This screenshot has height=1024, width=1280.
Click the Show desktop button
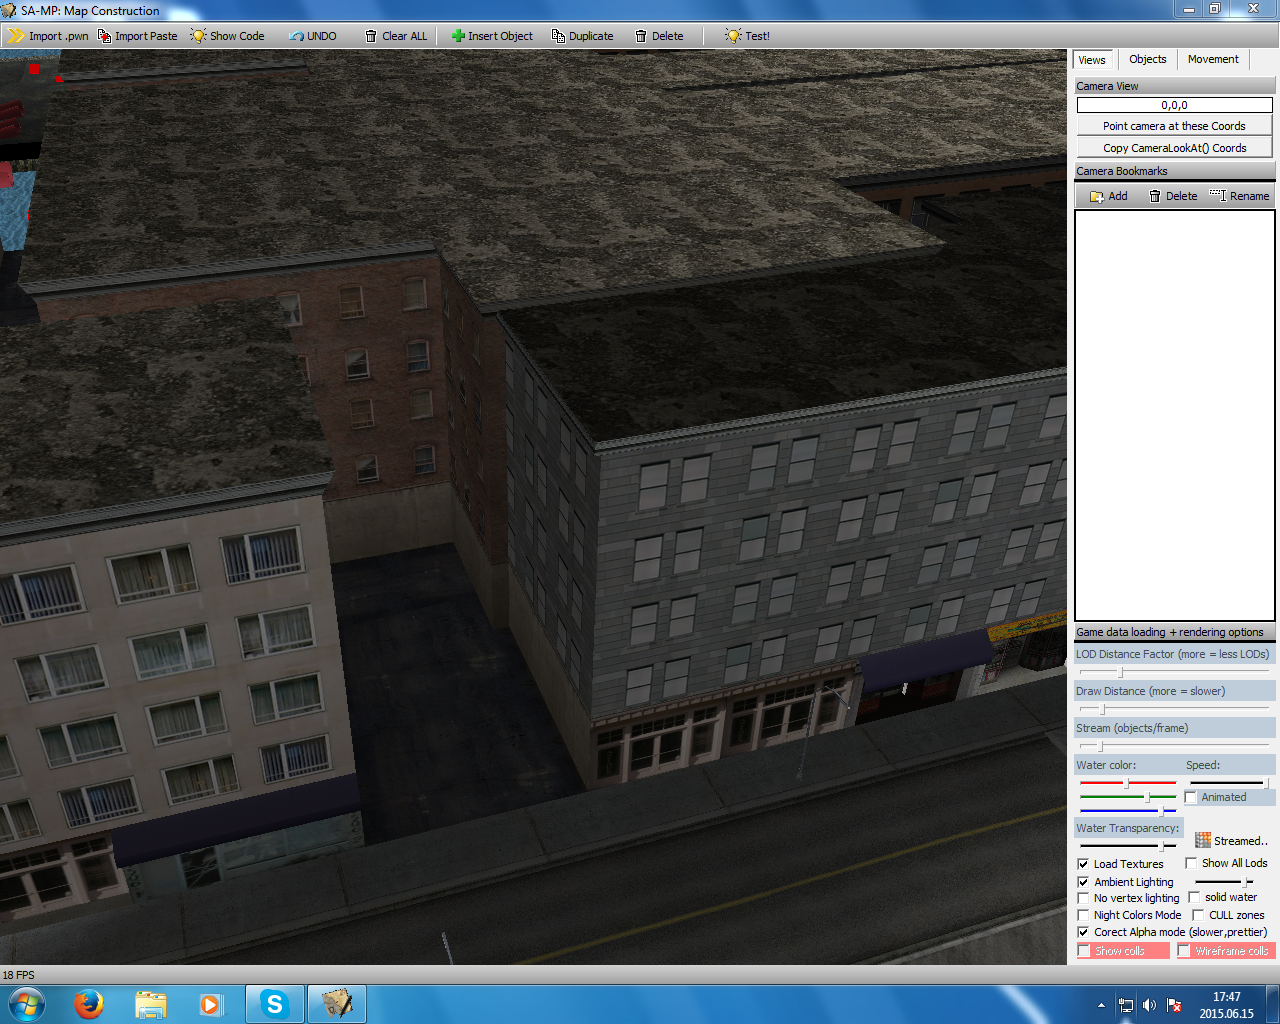click(x=1273, y=1004)
